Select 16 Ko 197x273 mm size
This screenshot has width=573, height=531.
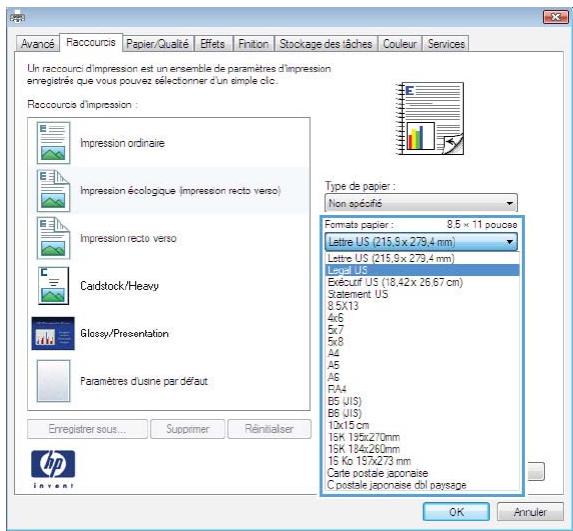[422, 461]
